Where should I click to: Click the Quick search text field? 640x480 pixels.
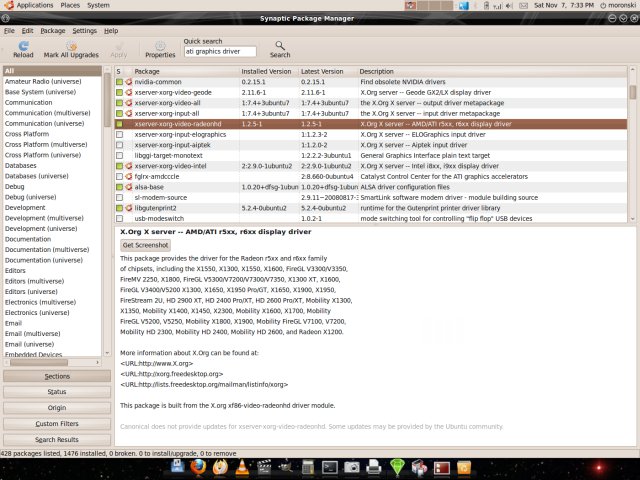pyautogui.click(x=220, y=51)
